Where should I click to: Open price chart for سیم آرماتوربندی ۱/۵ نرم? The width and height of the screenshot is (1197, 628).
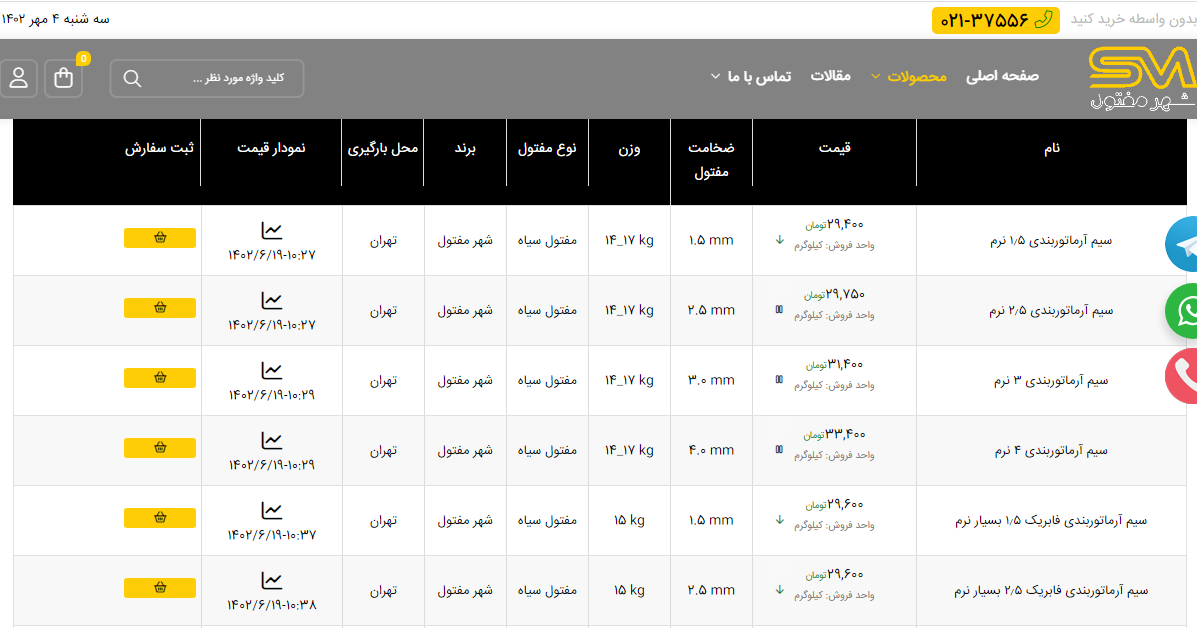coord(271,231)
